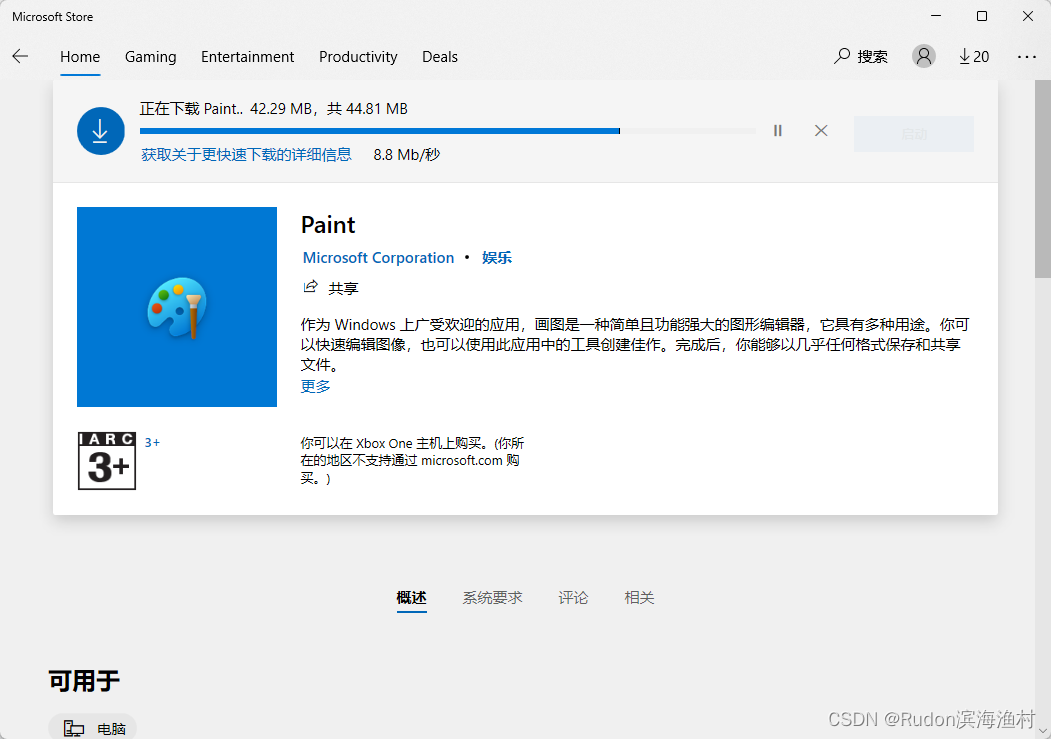Click 更多 to expand the description
Screen dimensions: 1051x739
[x=315, y=387]
